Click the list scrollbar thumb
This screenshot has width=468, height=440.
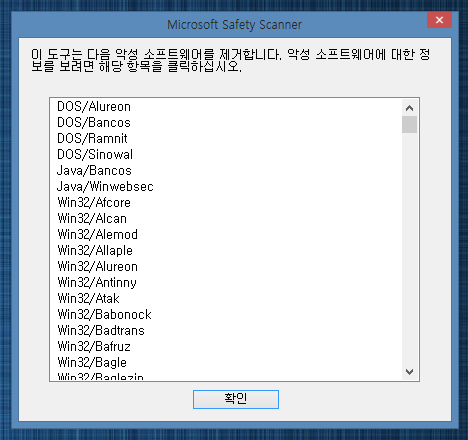(409, 125)
